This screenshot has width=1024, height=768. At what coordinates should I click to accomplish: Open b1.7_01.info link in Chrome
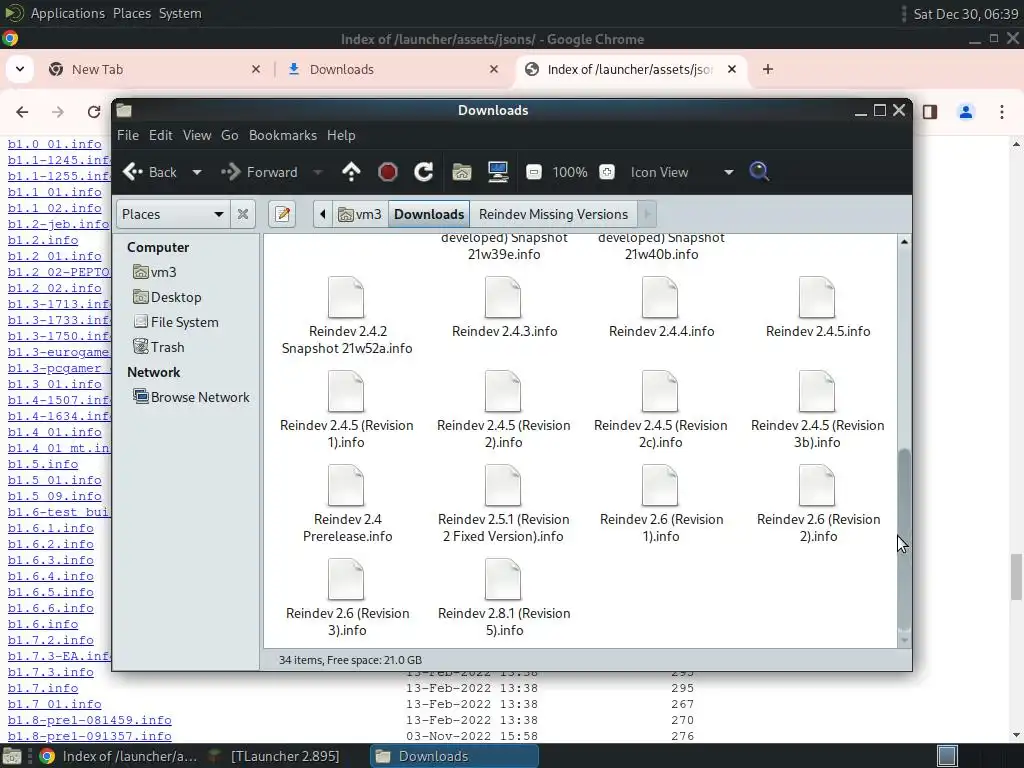[x=54, y=704]
